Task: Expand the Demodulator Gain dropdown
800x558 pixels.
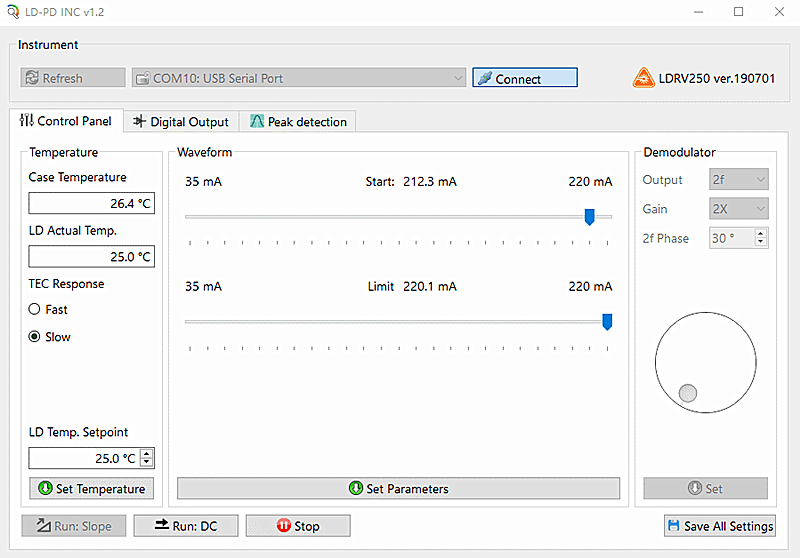Action: [x=738, y=209]
